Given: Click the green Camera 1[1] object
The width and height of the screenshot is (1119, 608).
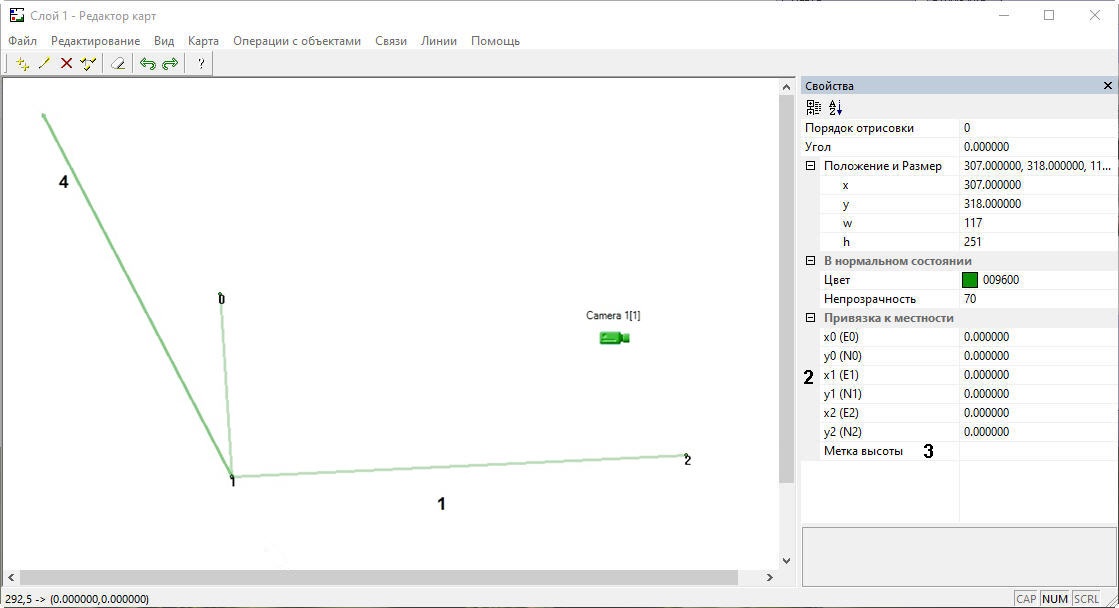Looking at the screenshot, I should coord(614,338).
